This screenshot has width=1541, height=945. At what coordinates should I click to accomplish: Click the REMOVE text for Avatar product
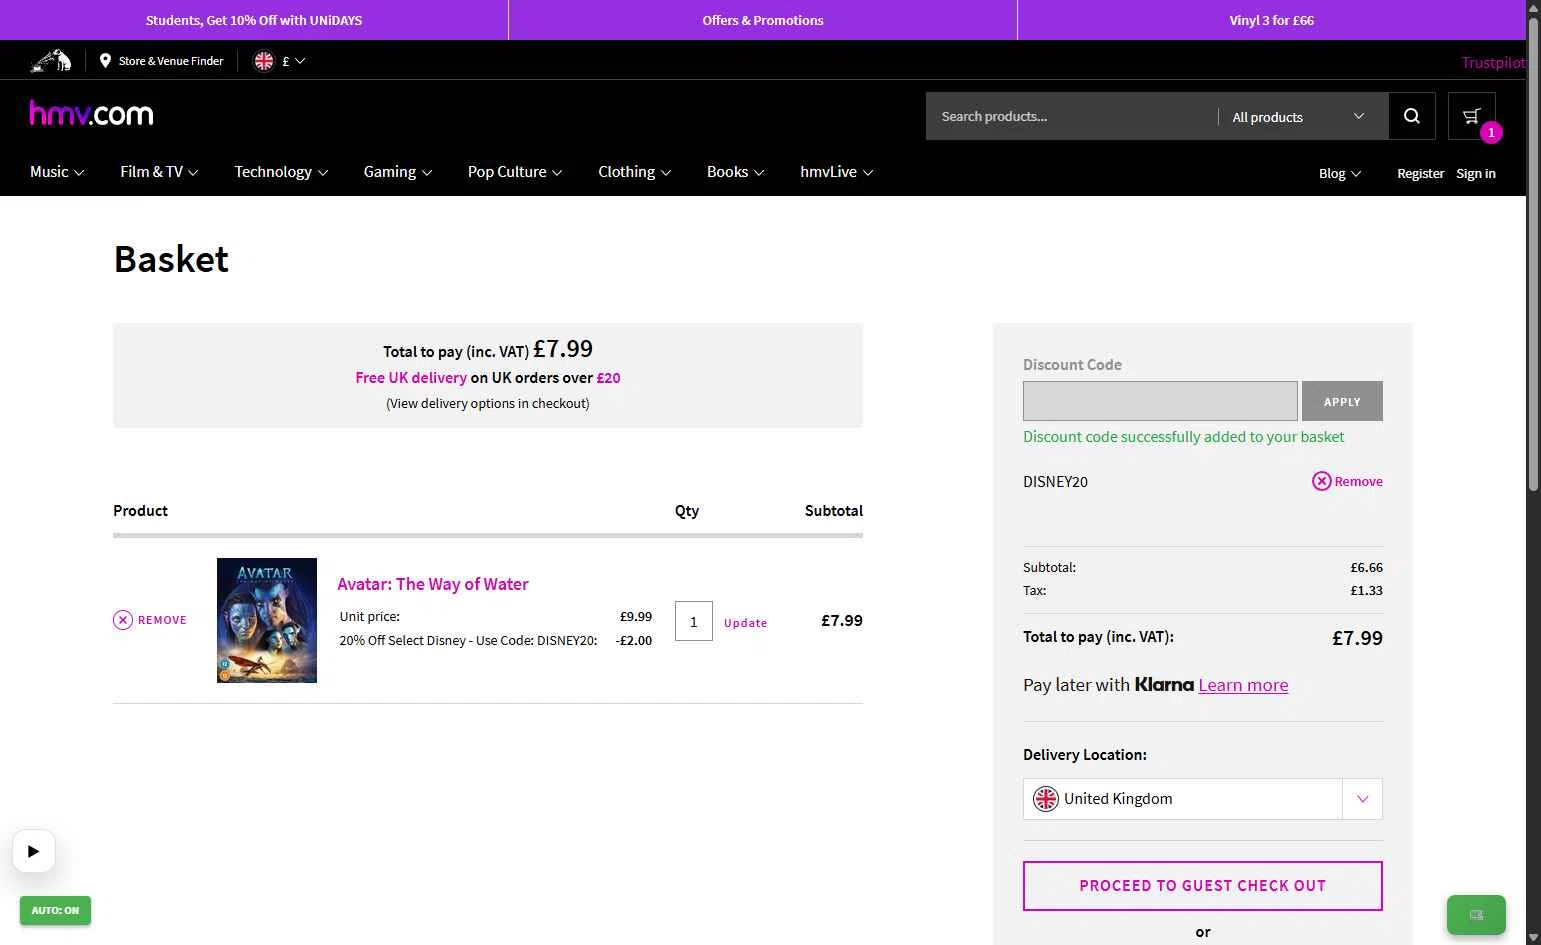[x=162, y=620]
